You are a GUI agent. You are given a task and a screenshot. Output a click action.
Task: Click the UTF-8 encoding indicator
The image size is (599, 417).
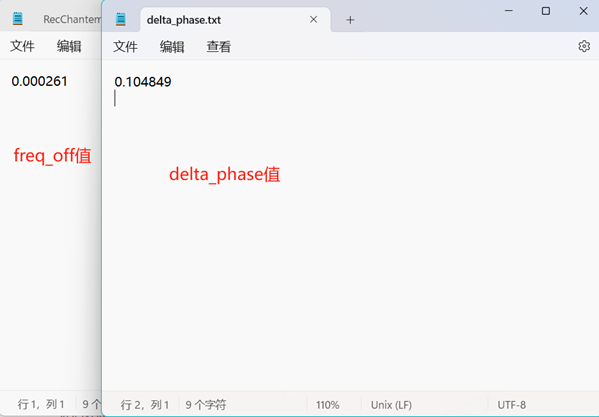click(512, 405)
